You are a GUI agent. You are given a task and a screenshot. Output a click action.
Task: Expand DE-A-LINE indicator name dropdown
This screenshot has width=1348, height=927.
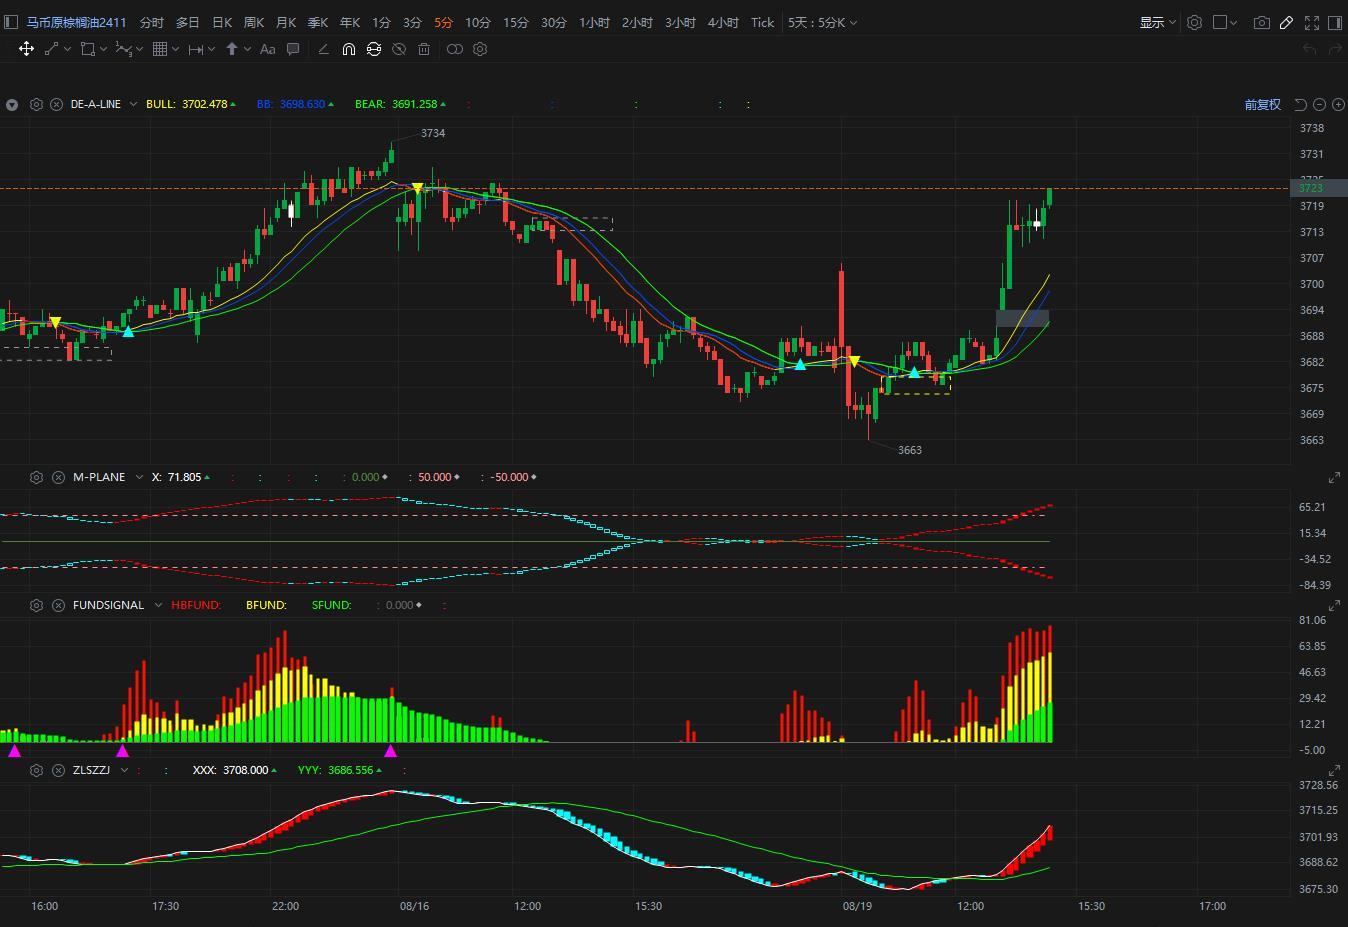(x=131, y=104)
